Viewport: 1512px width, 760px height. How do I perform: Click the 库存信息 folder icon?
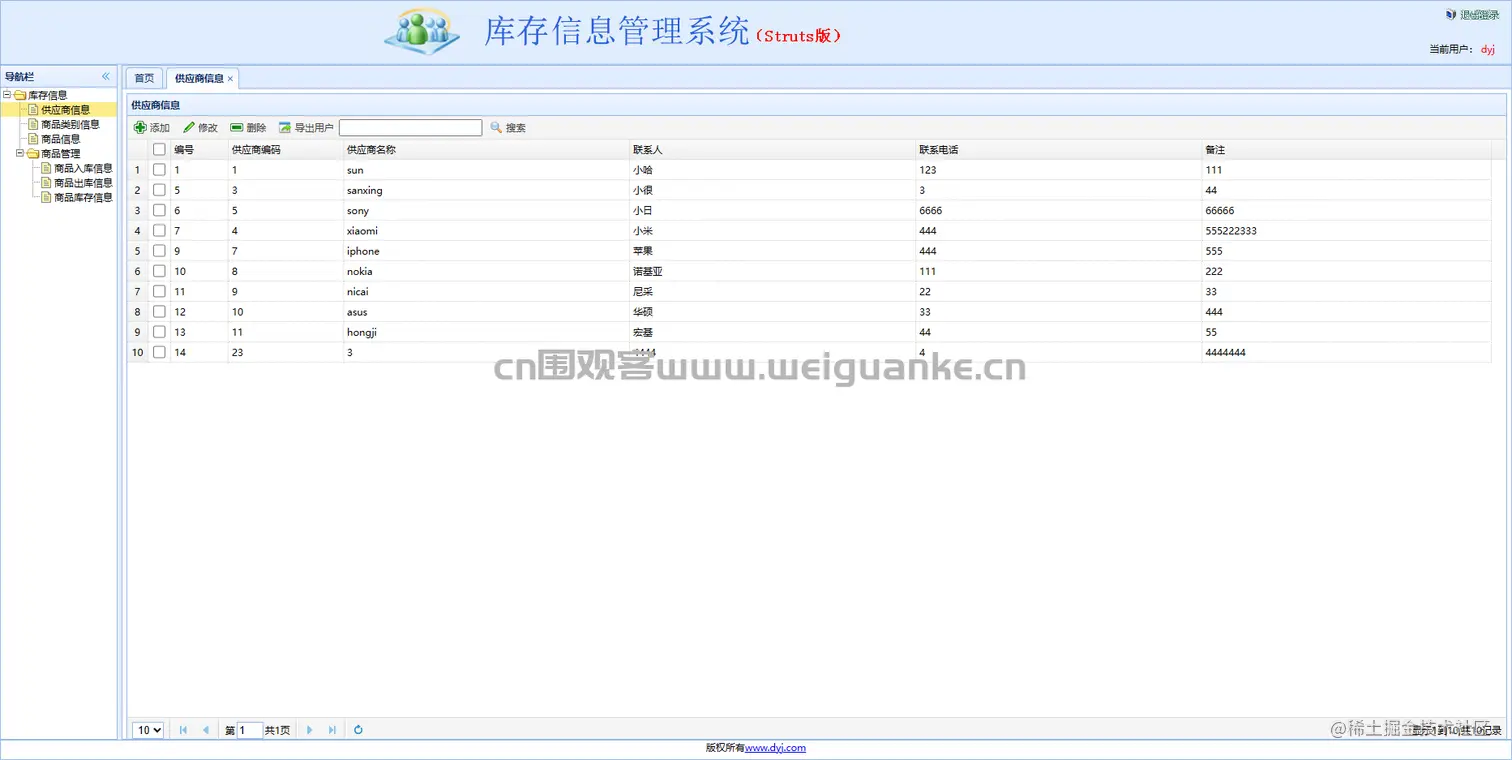click(20, 95)
